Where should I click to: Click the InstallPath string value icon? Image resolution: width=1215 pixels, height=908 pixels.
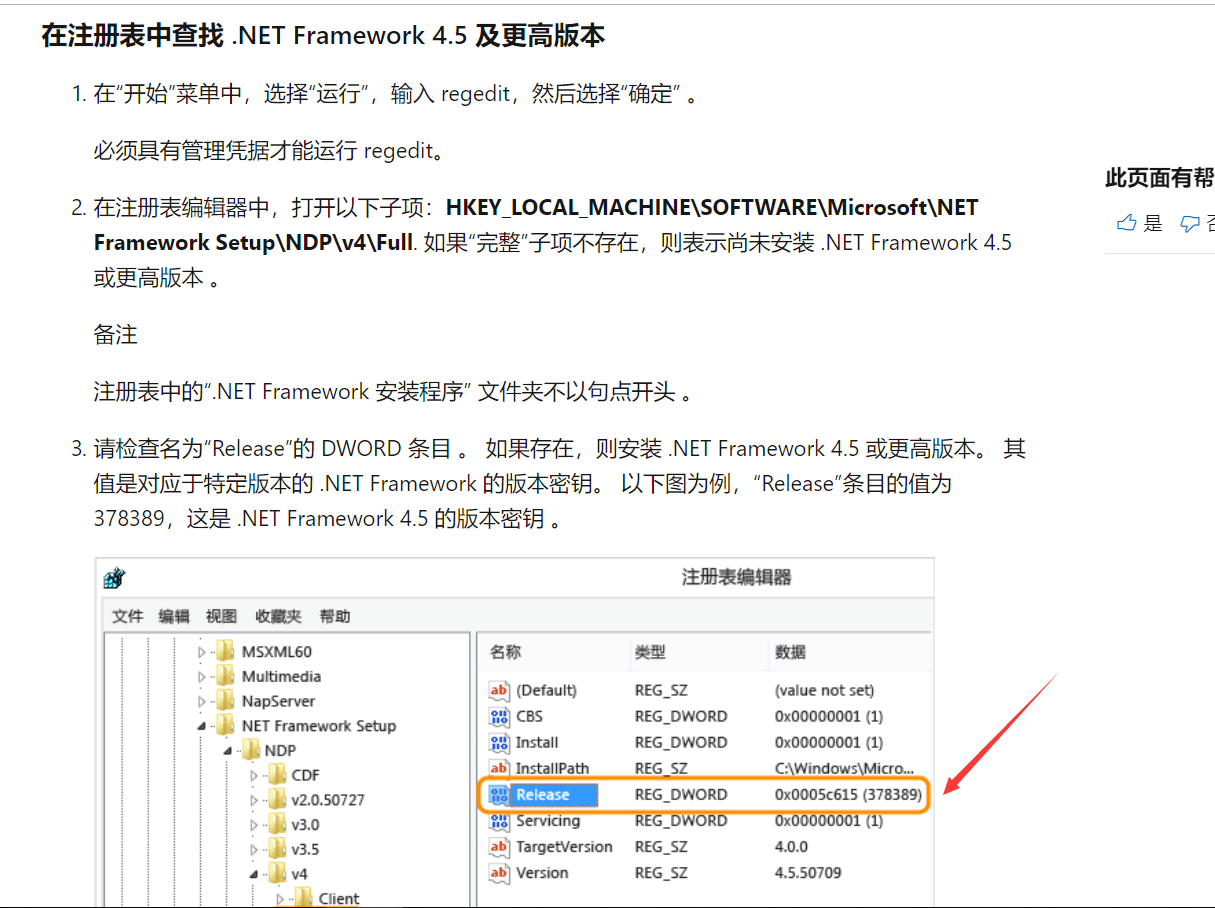(x=499, y=769)
